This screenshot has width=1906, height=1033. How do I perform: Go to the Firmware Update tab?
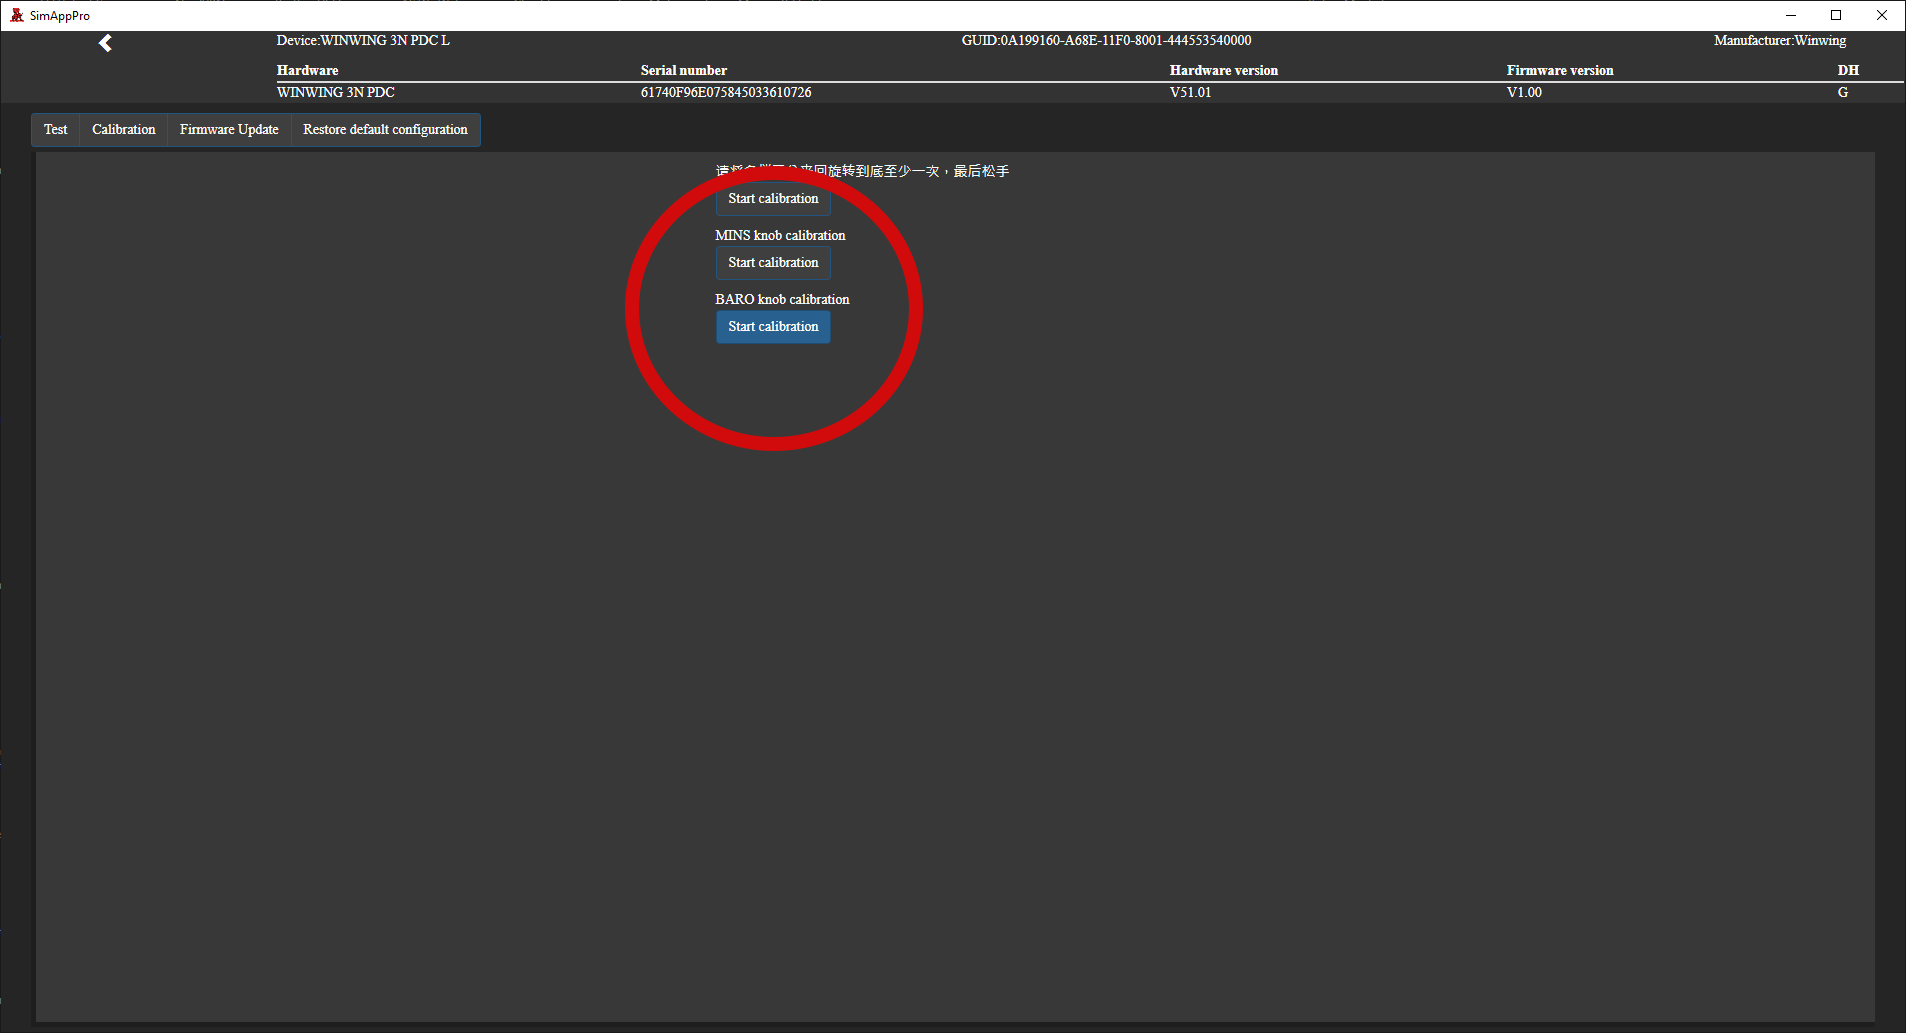(x=229, y=130)
